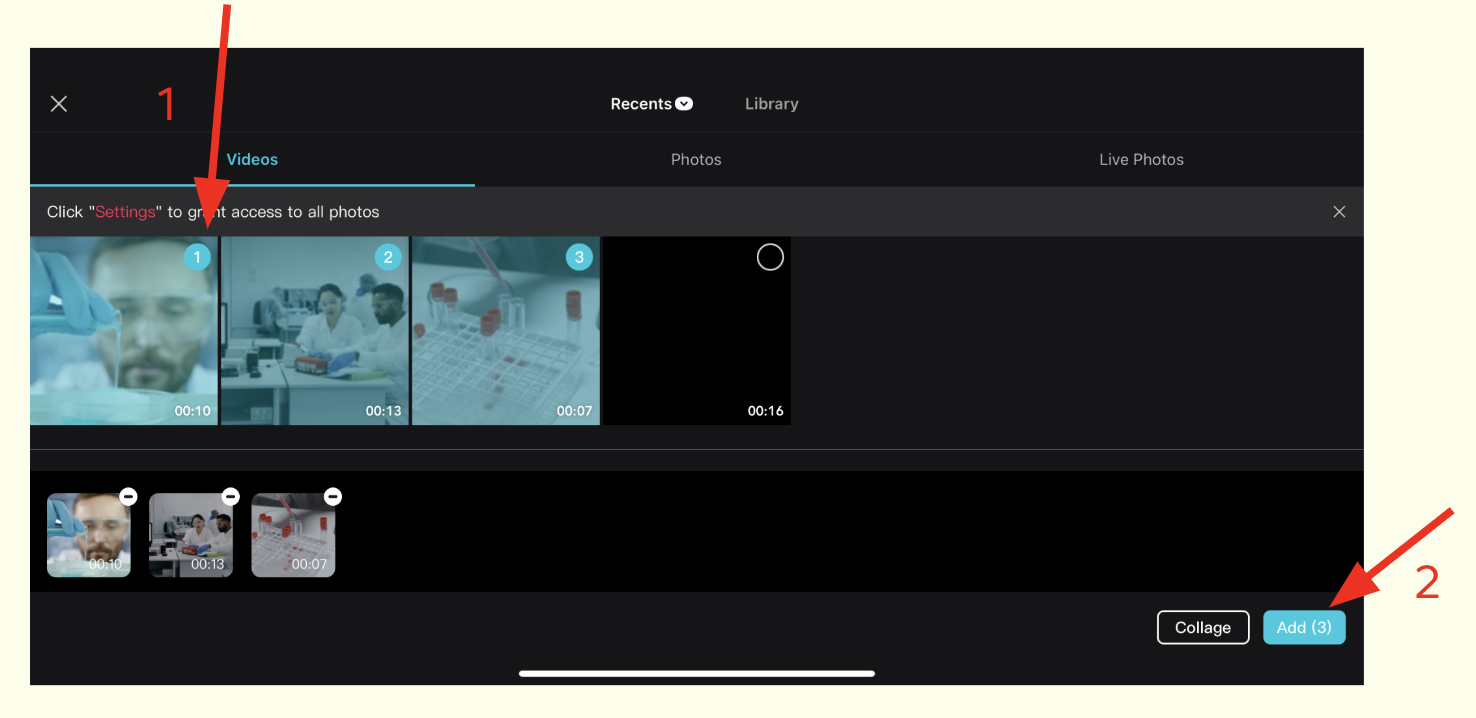The width and height of the screenshot is (1476, 718).
Task: Select the black 00:16 video circle
Action: pyautogui.click(x=770, y=258)
